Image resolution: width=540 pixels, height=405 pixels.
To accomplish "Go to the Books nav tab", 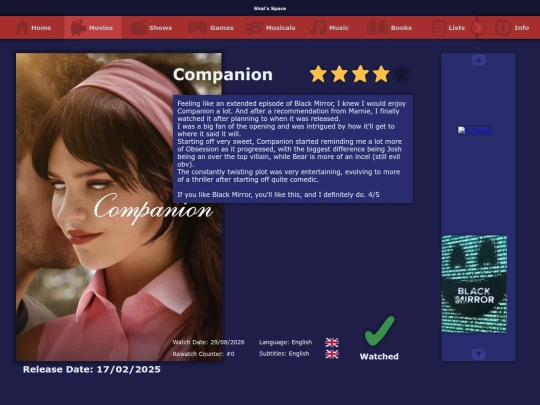I will coord(389,28).
